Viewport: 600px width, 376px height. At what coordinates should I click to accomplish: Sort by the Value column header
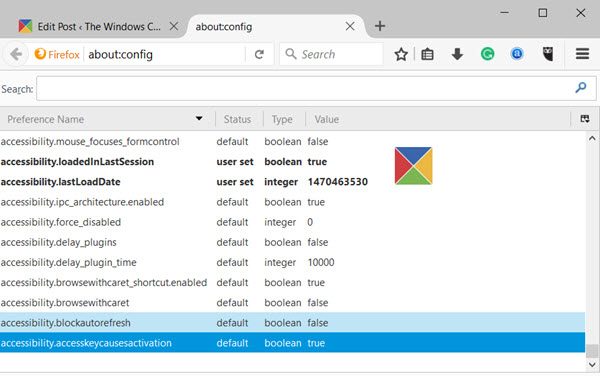(326, 119)
